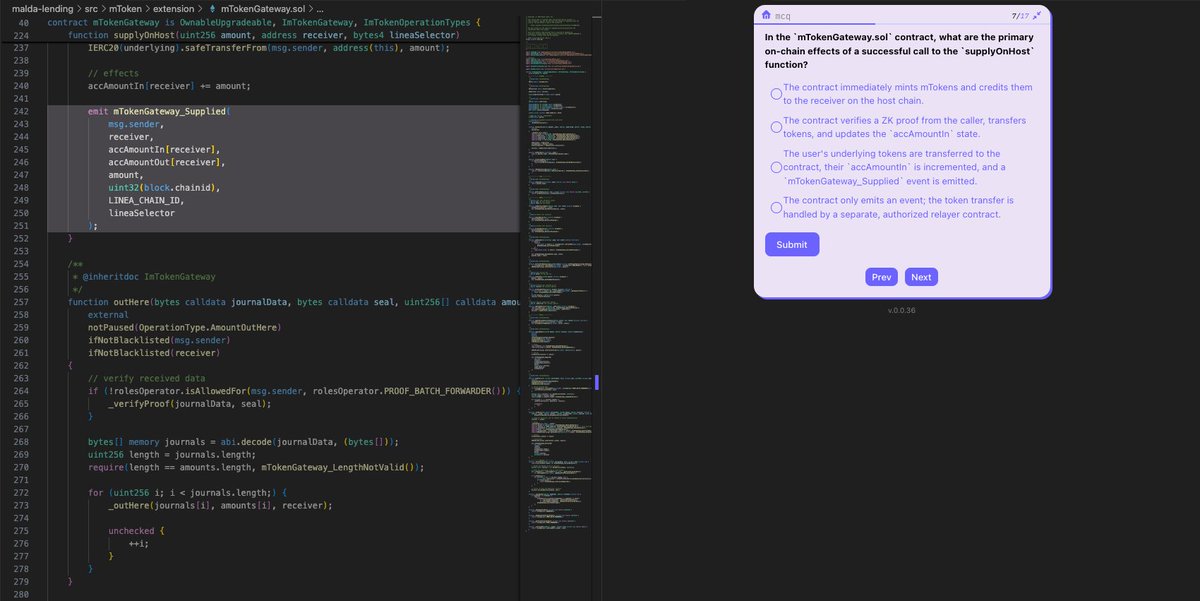Viewport: 1200px width, 601px height.
Task: Click the version label v.0.0.36
Action: (902, 311)
